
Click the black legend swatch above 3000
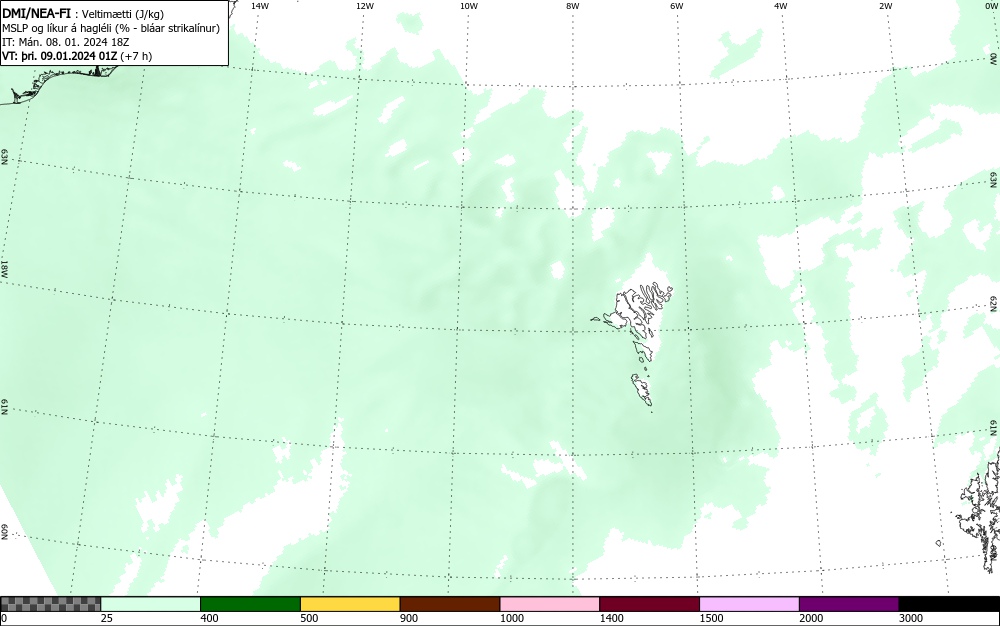(949, 604)
